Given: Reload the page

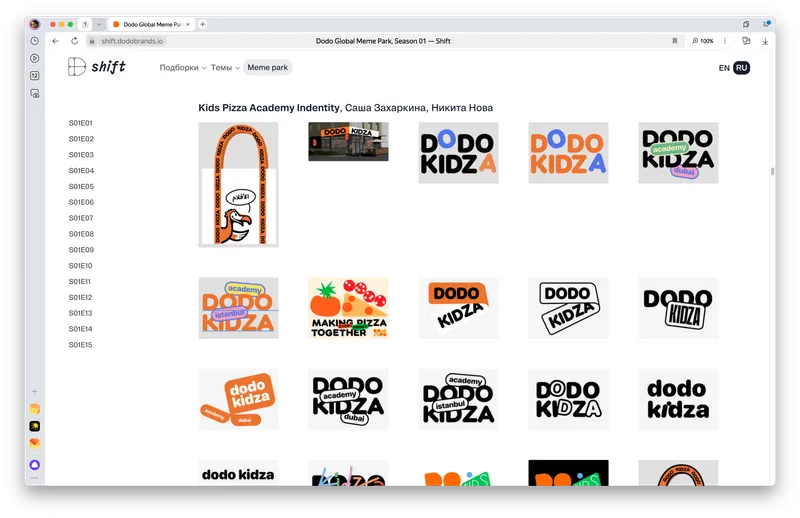Looking at the screenshot, I should click(74, 41).
